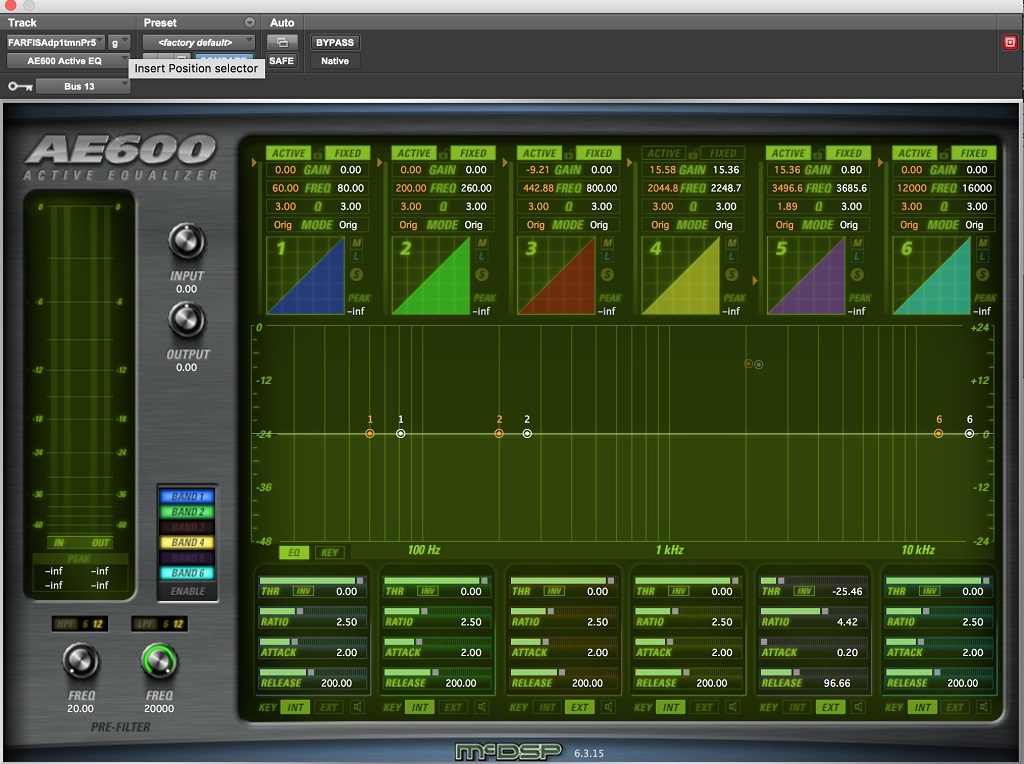Toggle ACTIVE mode on band 1
The image size is (1024, 764).
coord(288,153)
